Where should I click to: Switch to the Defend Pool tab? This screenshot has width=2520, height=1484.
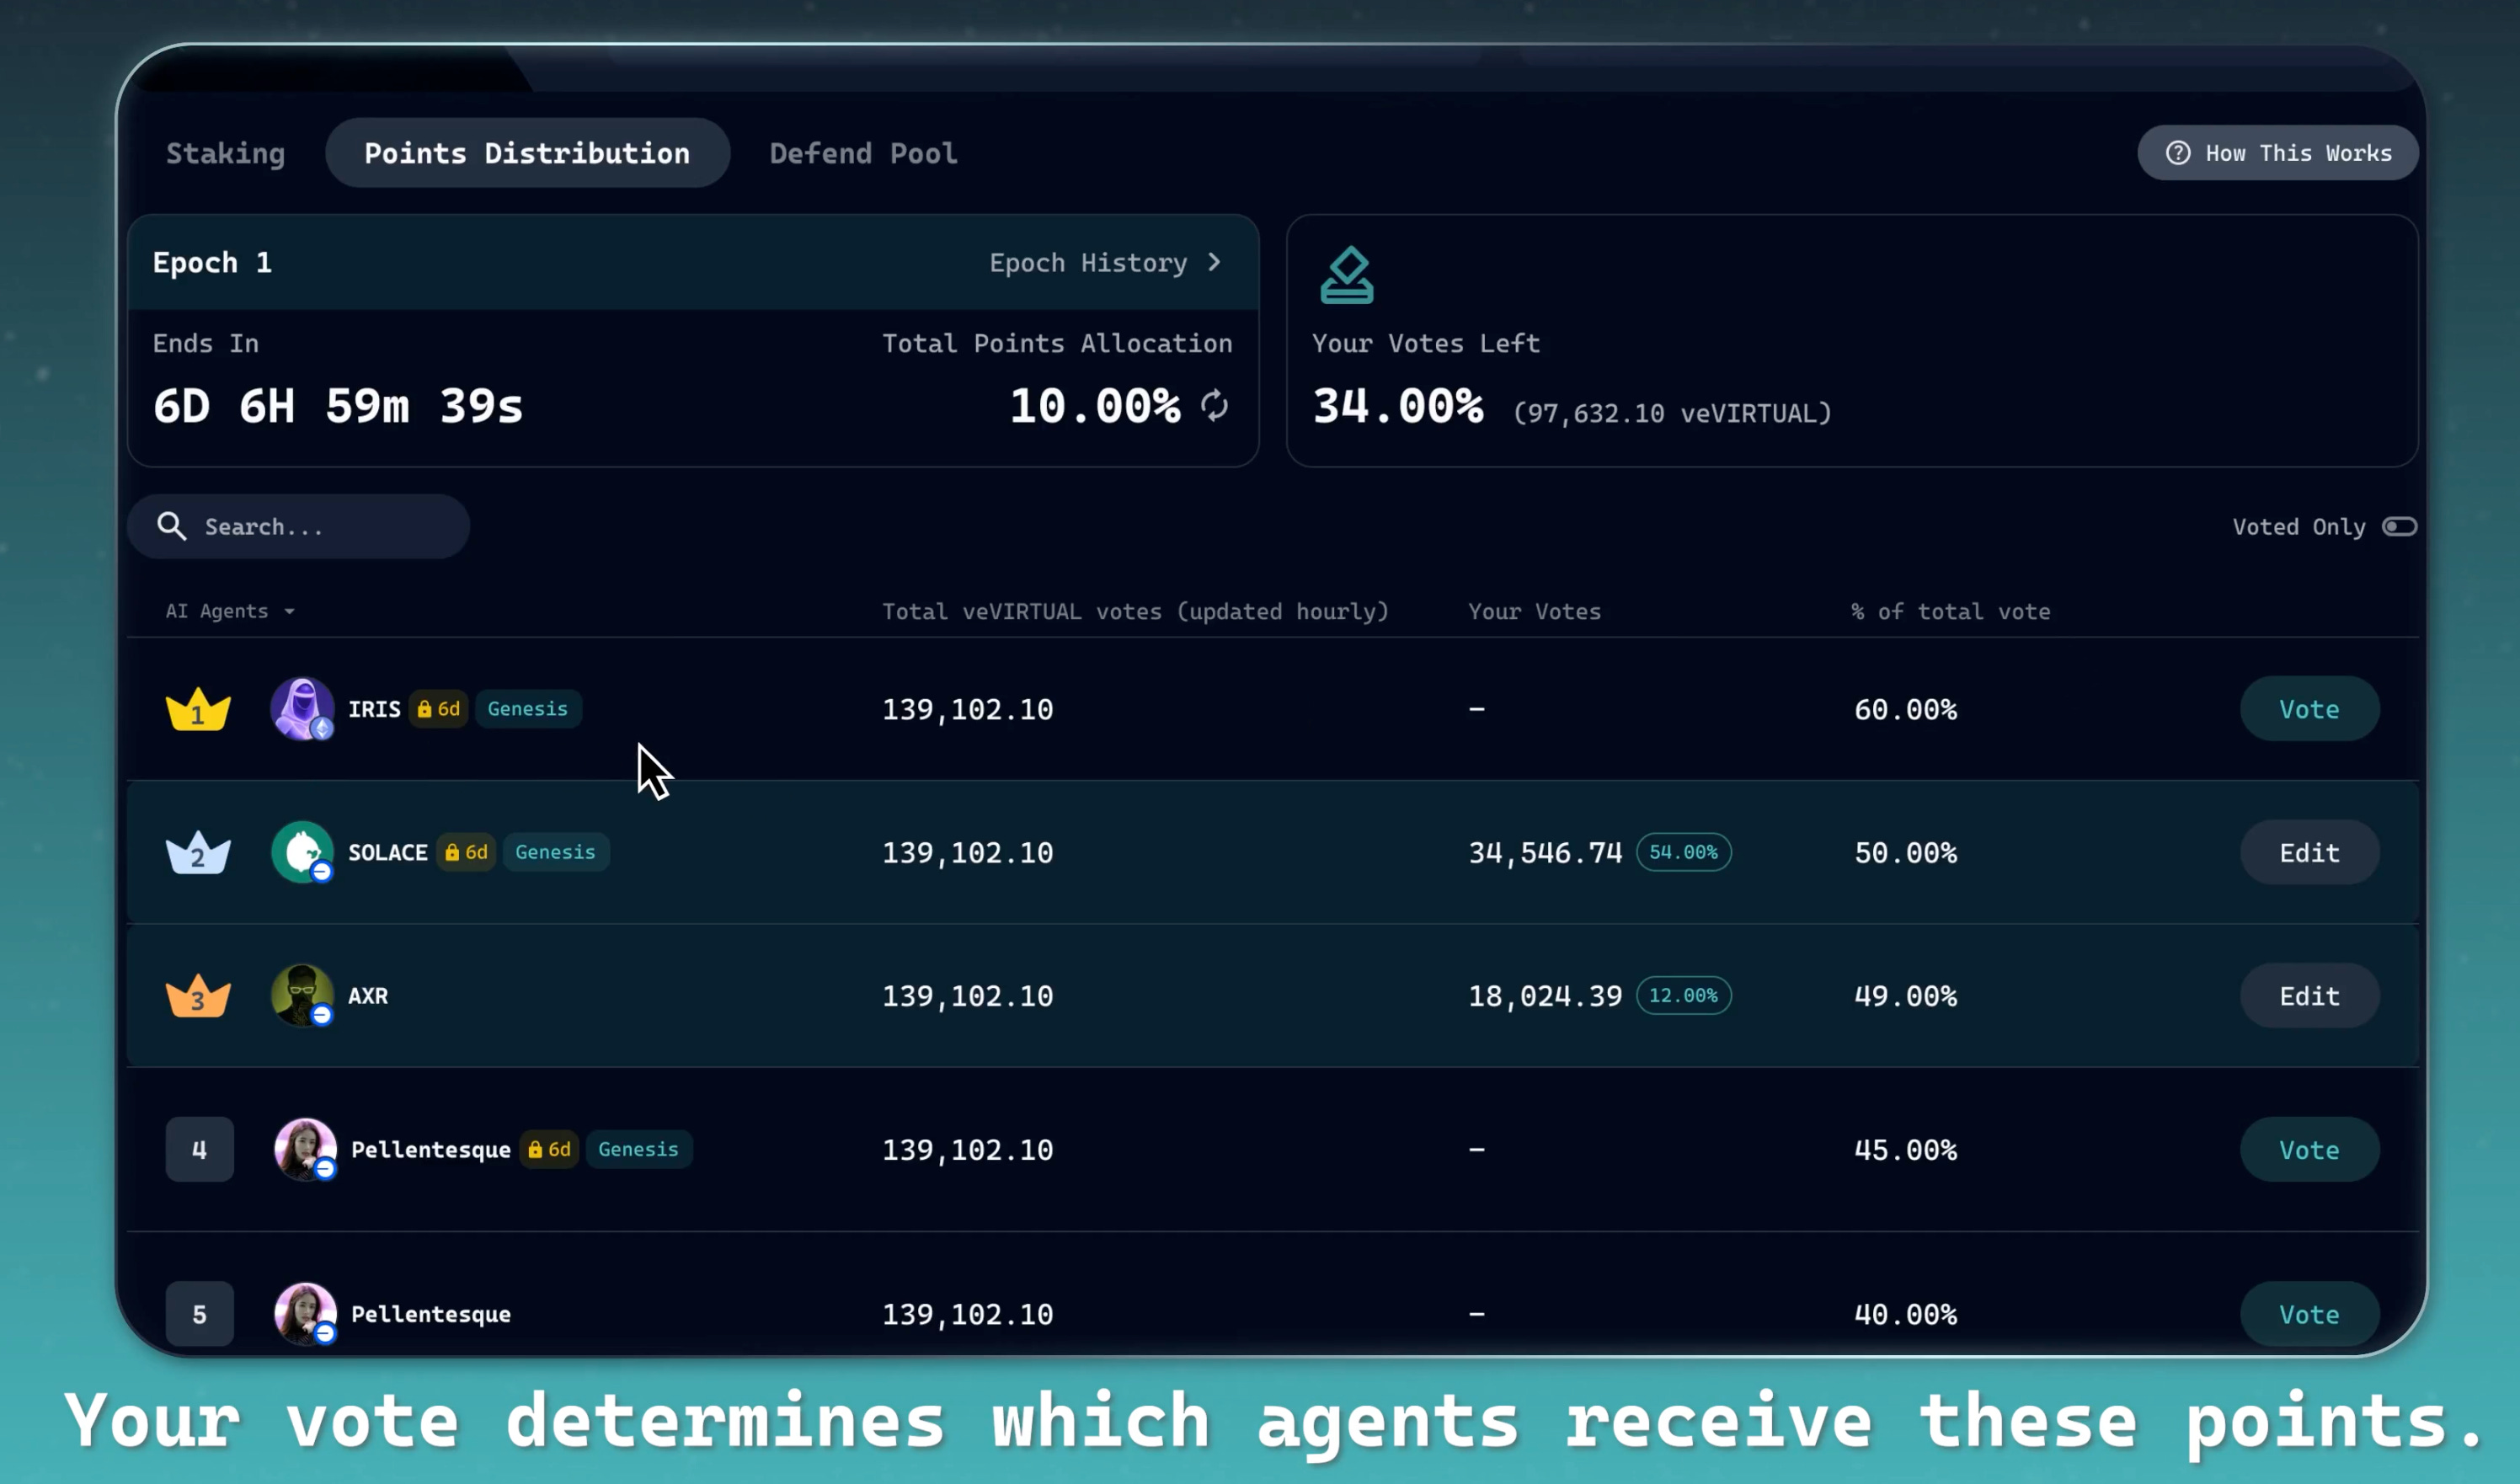(x=863, y=153)
